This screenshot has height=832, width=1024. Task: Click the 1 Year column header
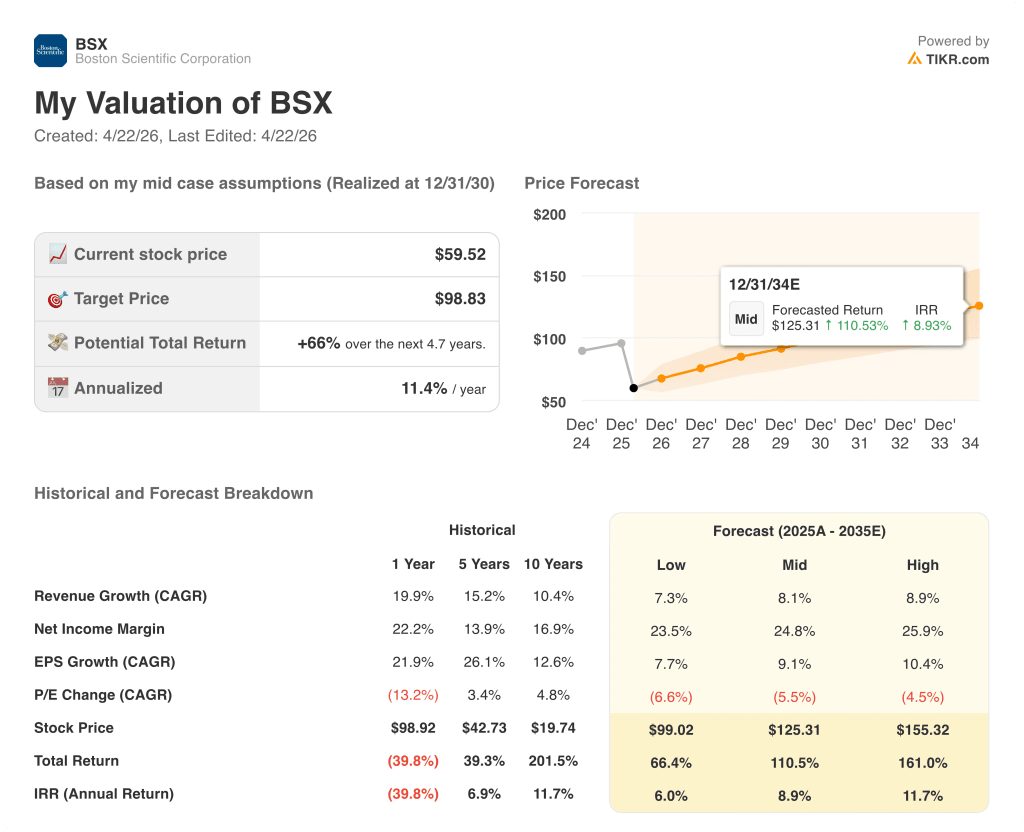[x=413, y=564]
